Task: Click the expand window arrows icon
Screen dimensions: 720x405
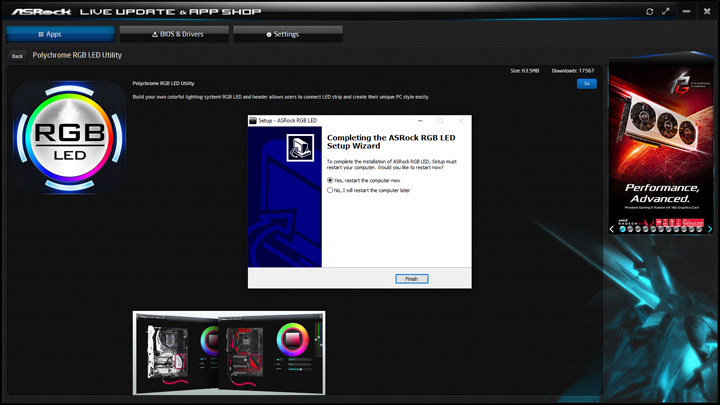Action: coord(666,11)
